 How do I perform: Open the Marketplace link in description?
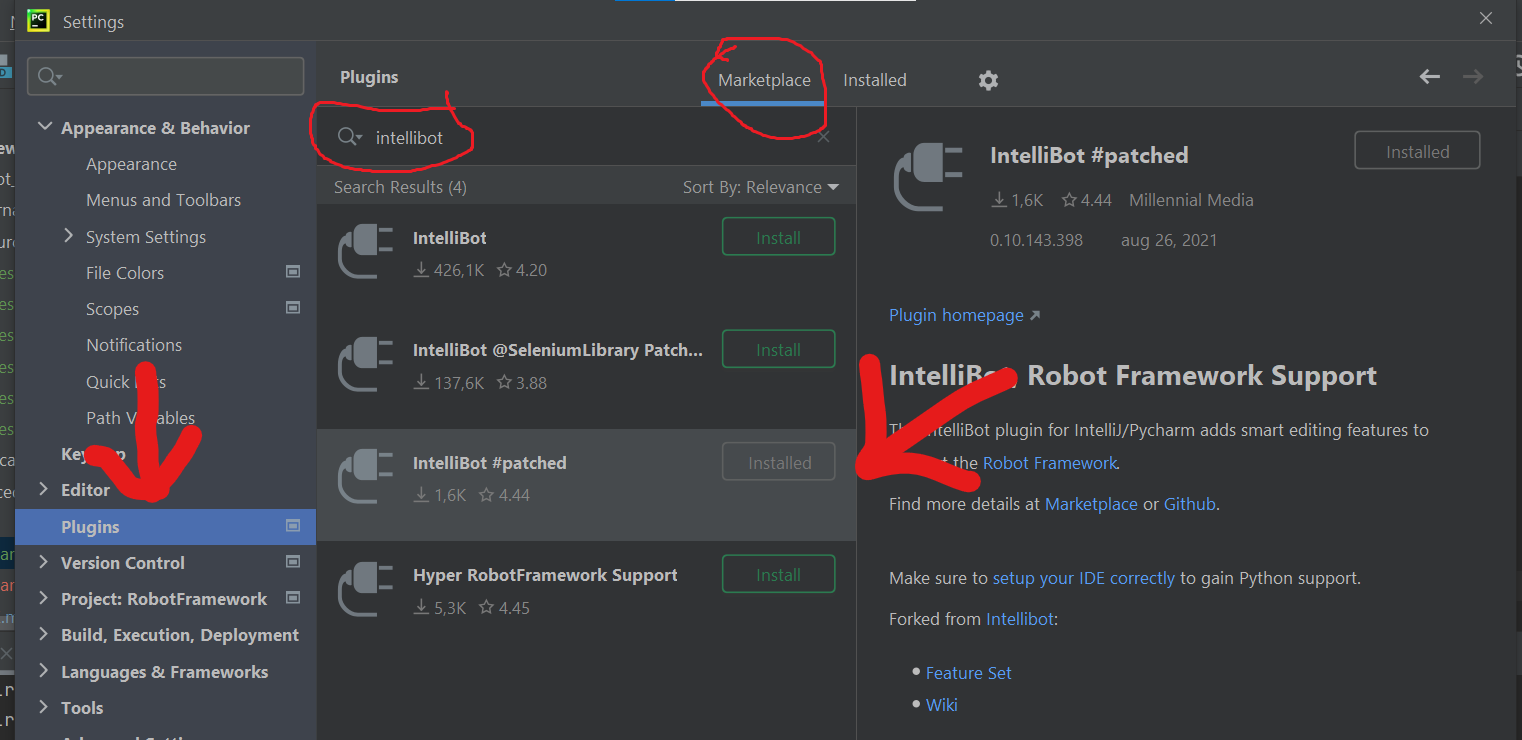1091,504
